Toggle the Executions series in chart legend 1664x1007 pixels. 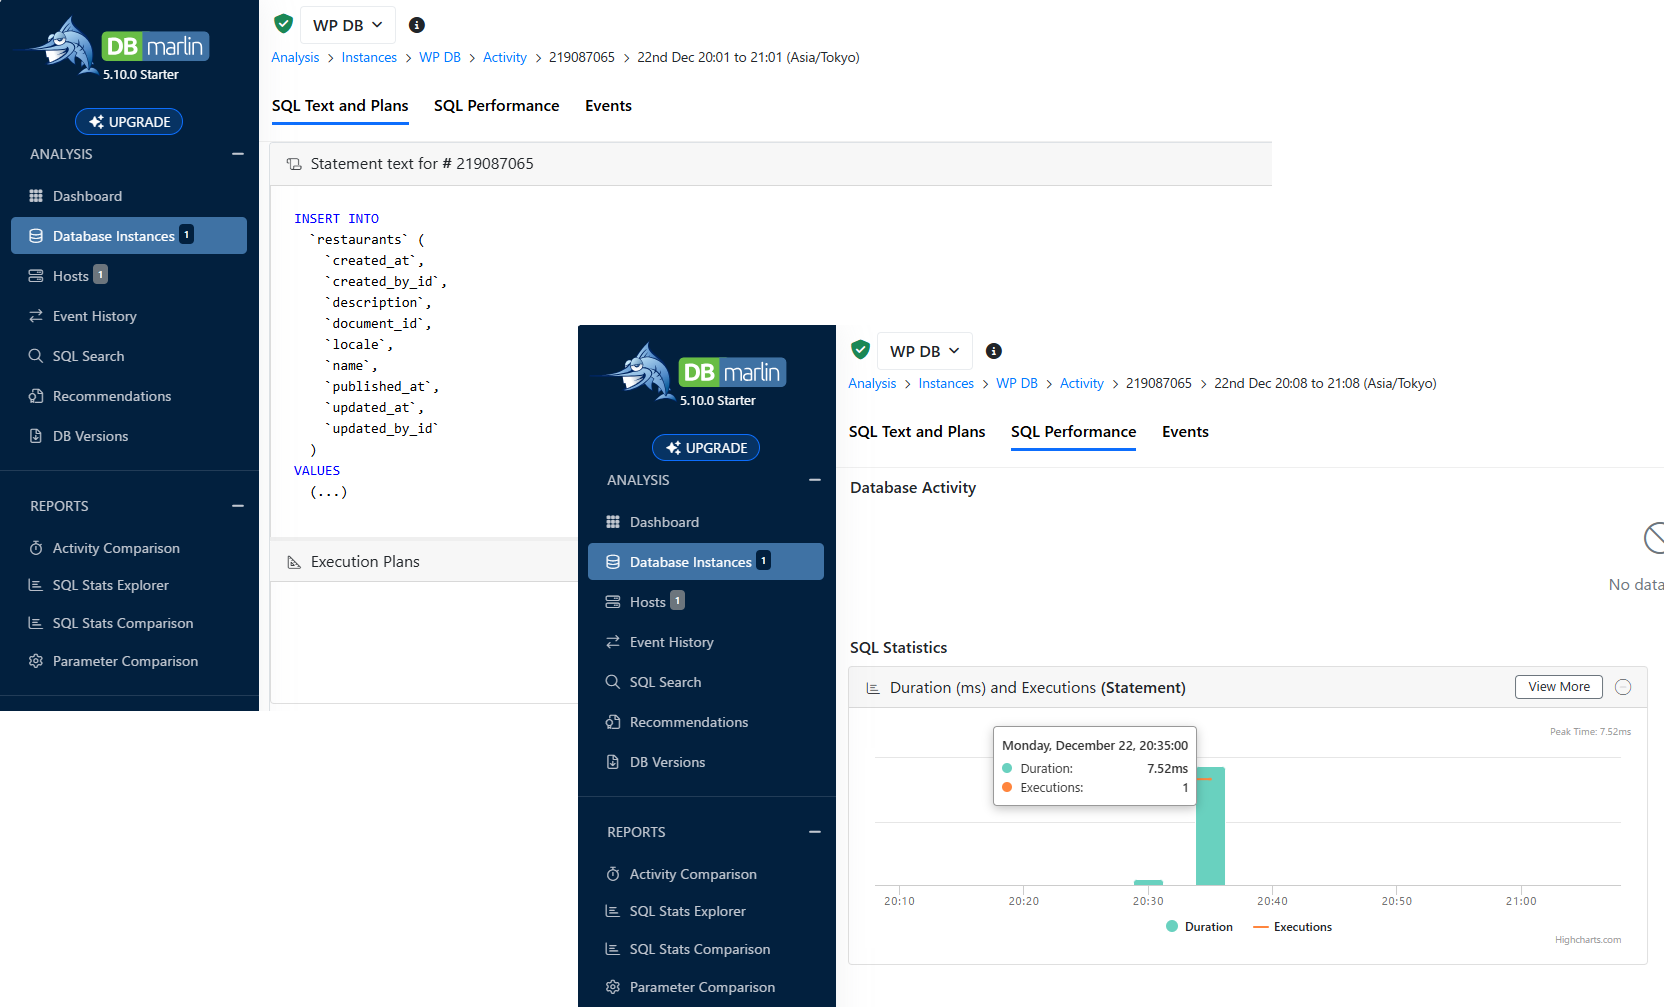pyautogui.click(x=1292, y=927)
